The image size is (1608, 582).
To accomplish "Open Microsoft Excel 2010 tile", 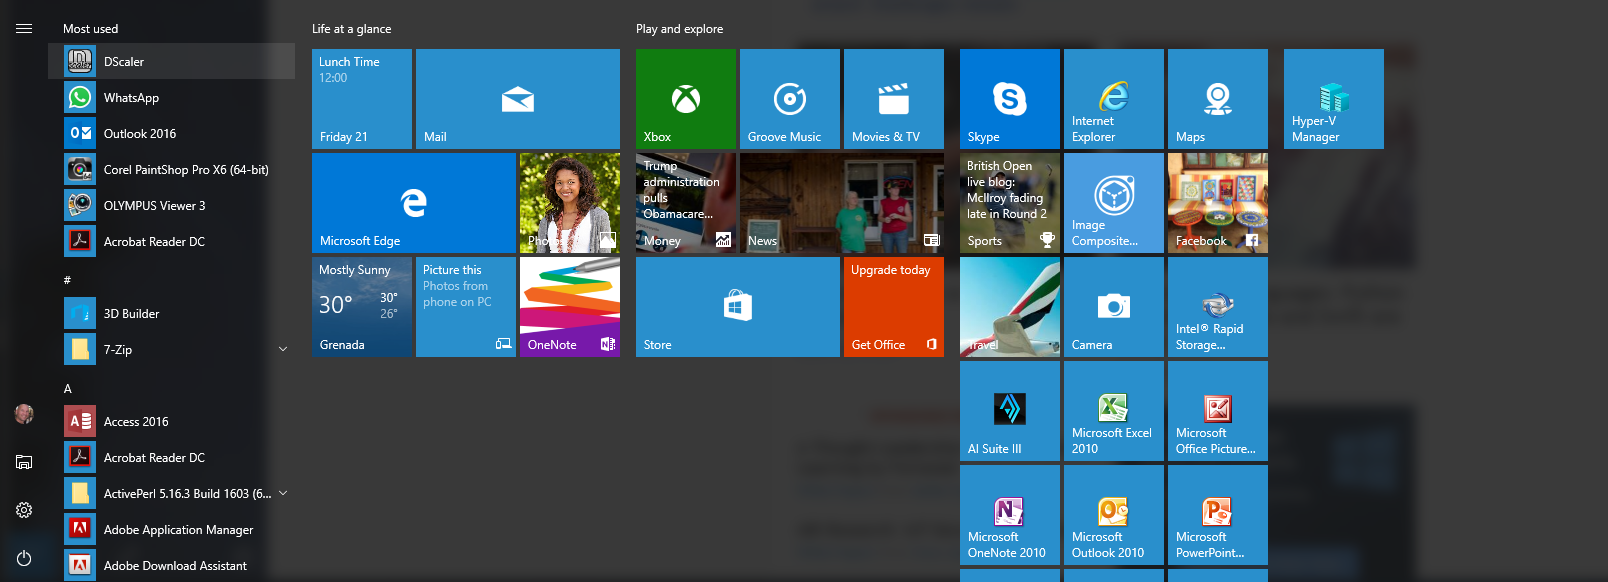I will pyautogui.click(x=1114, y=411).
